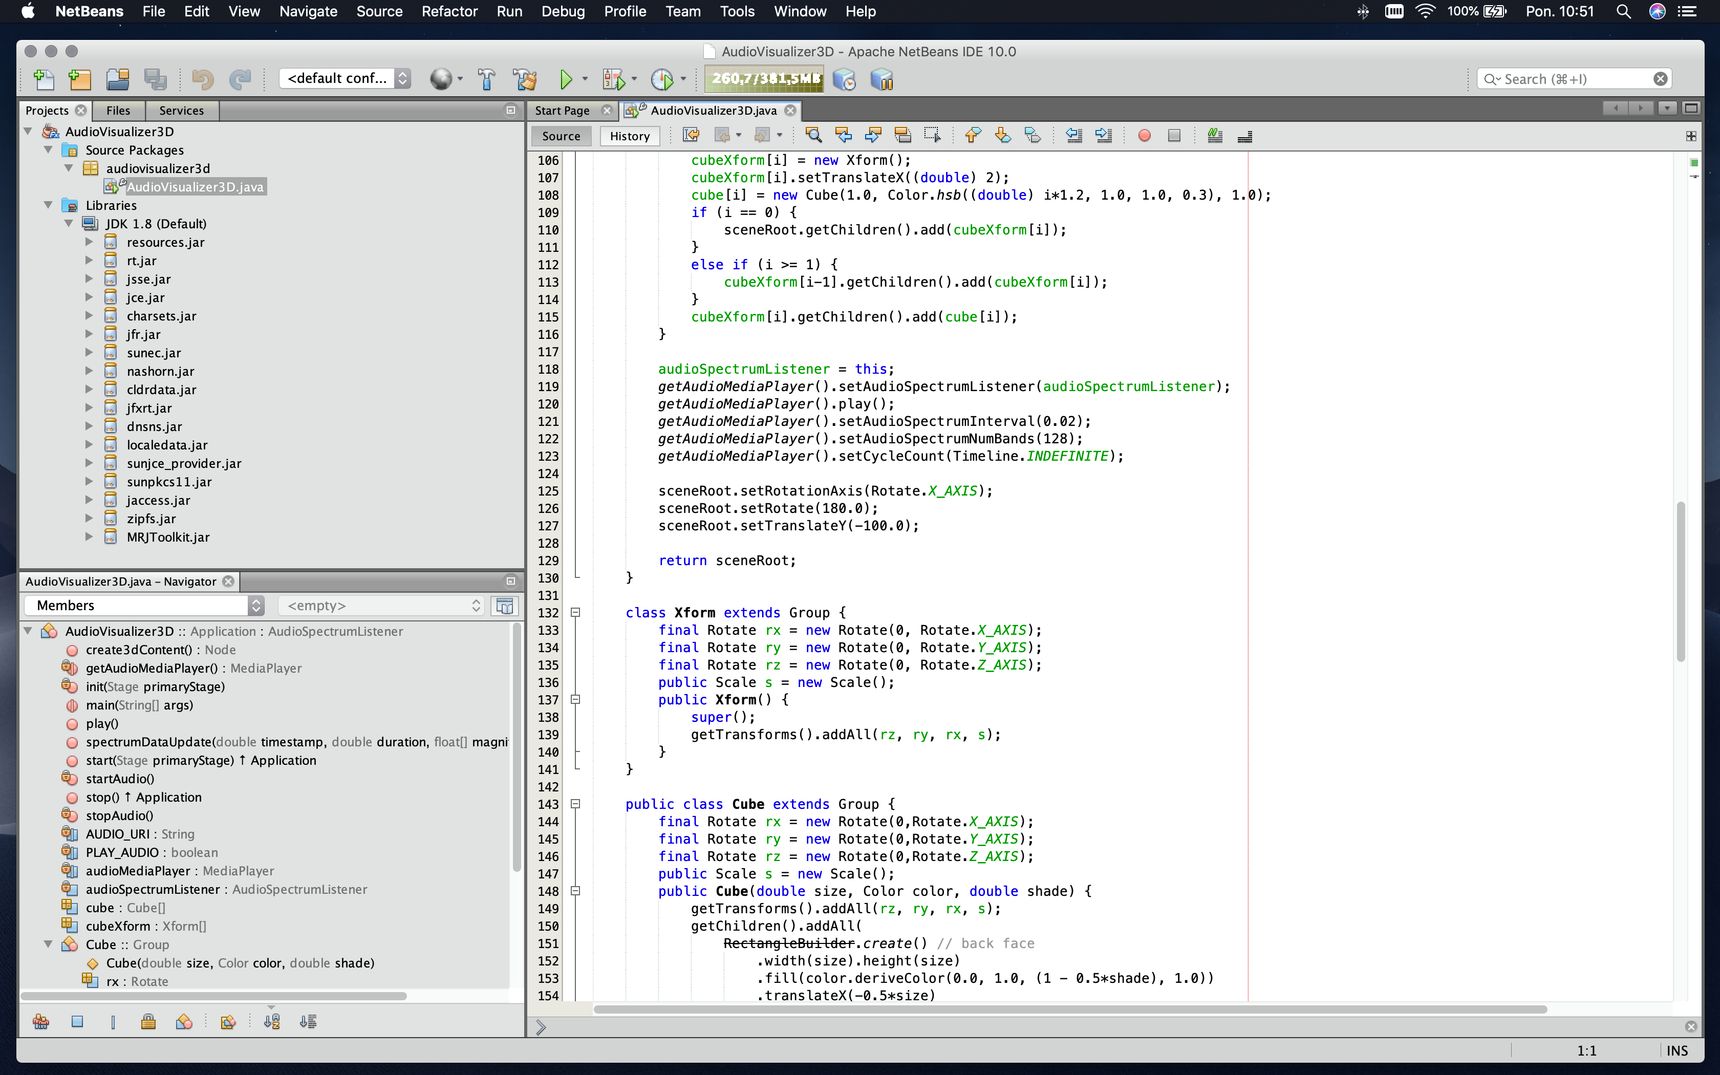
Task: Click the Comment lines icon
Action: point(1215,135)
